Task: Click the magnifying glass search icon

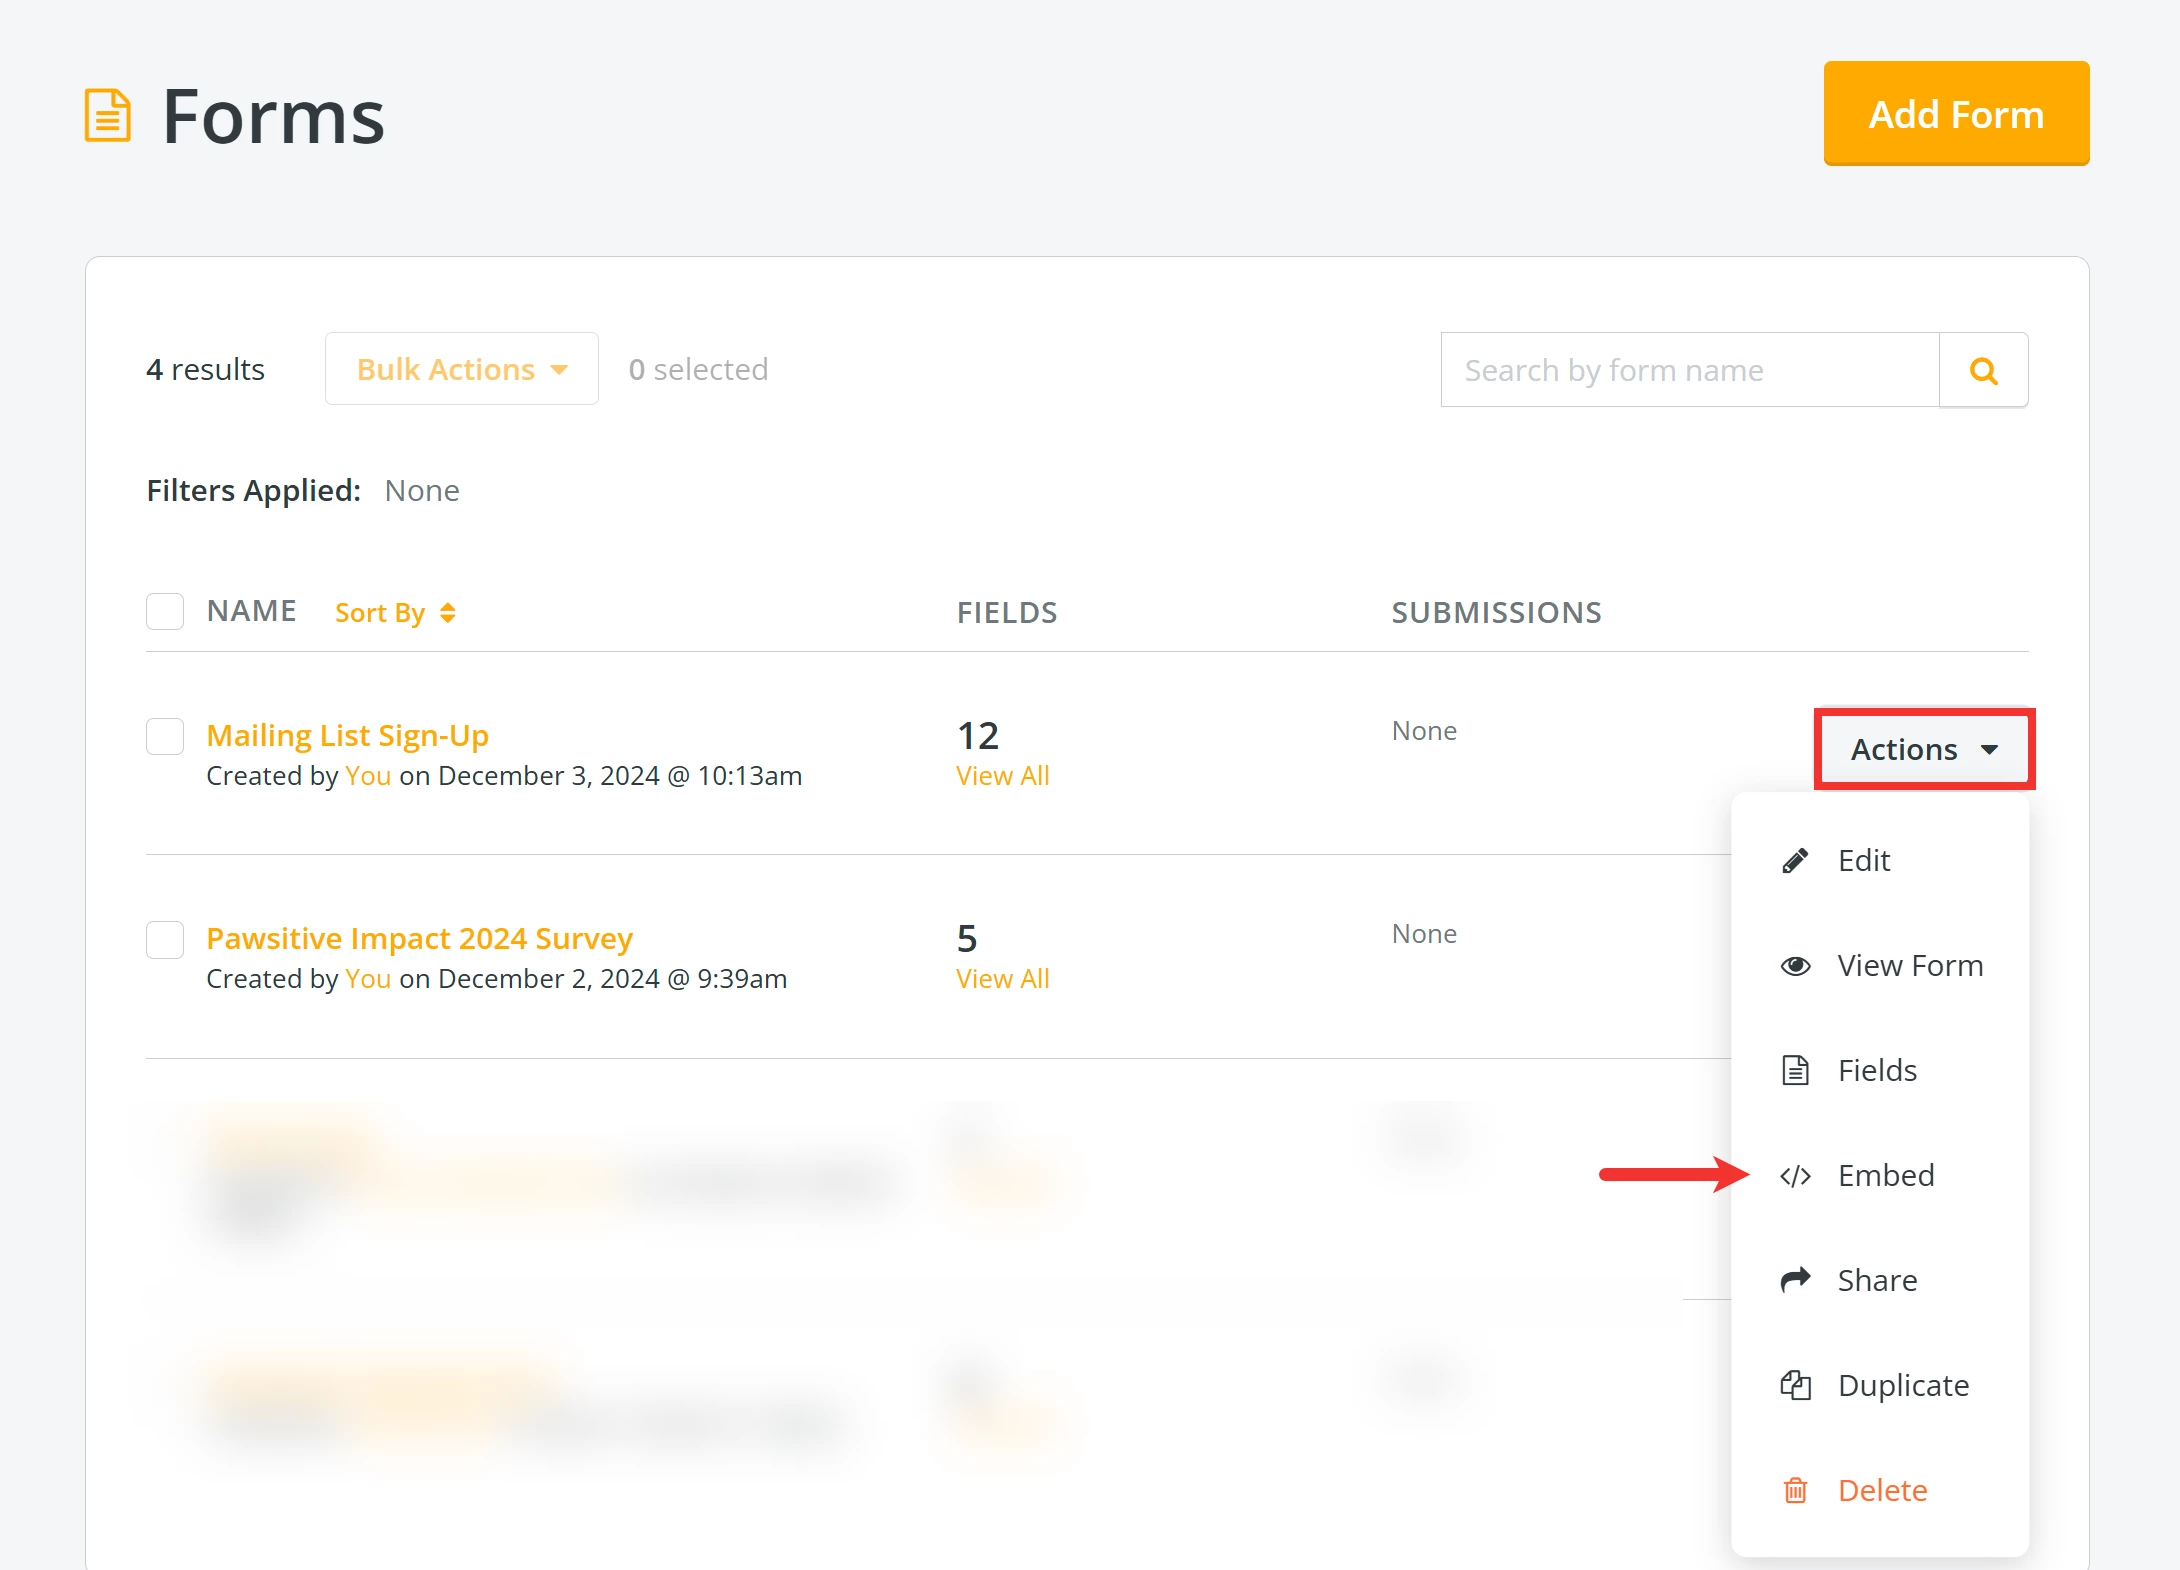Action: coord(1983,371)
